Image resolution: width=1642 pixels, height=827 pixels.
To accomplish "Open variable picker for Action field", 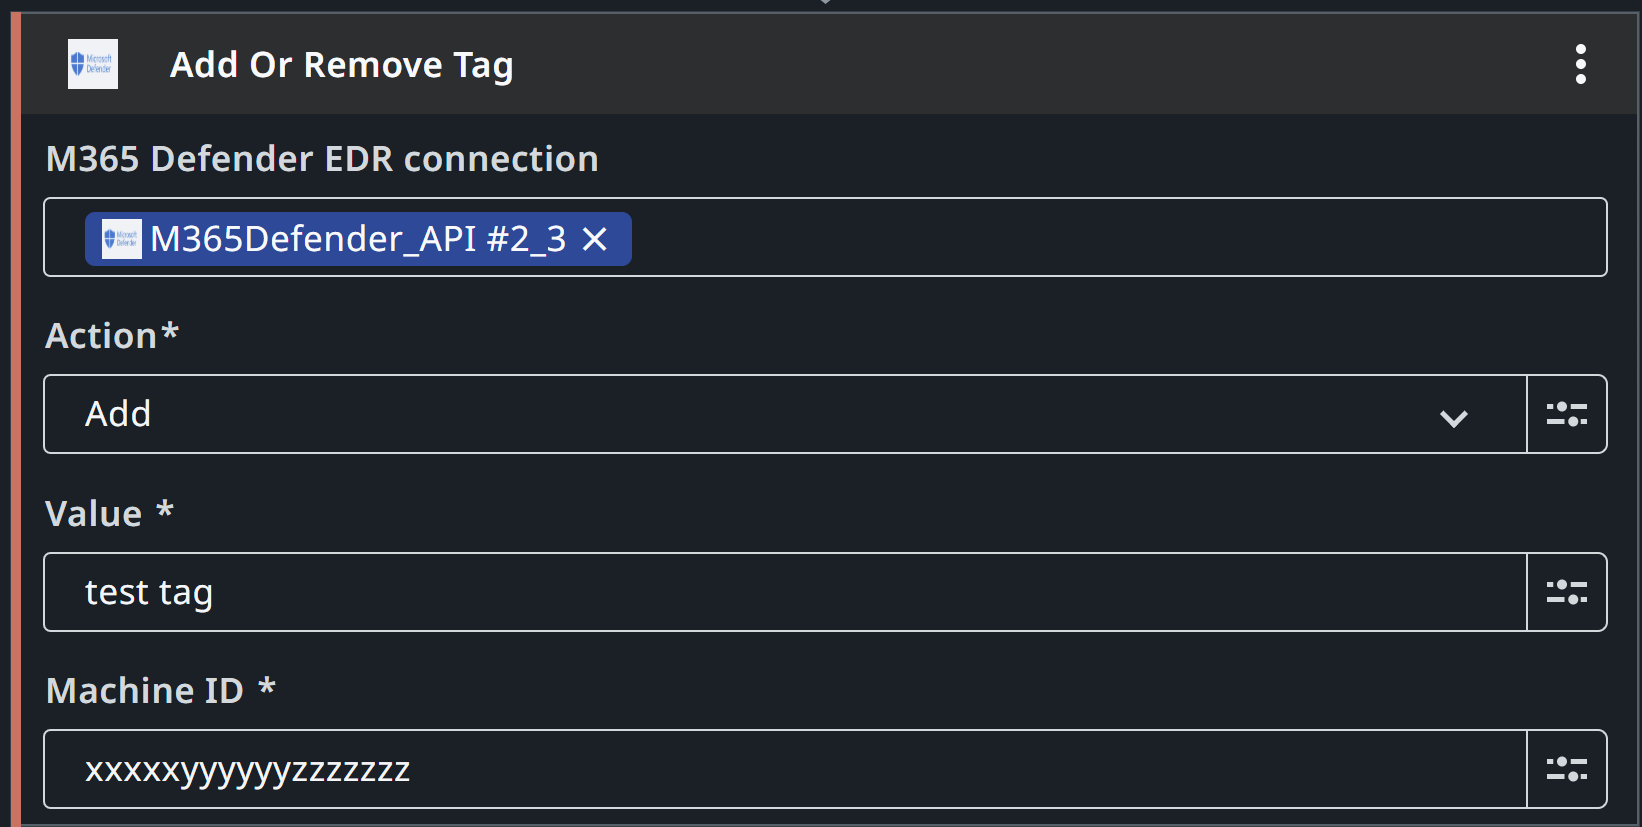I will tap(1567, 414).
